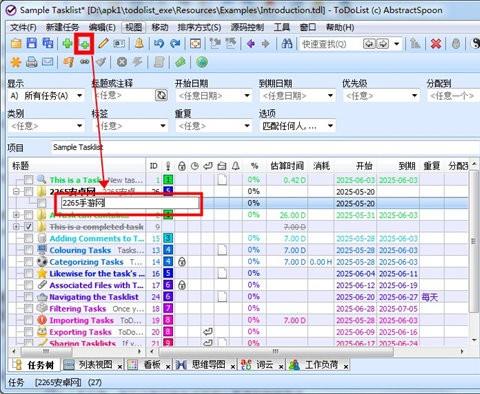Screen dimensions: 480x394
Task: Click the bell Reminder icon in toolbar
Action: (139, 44)
